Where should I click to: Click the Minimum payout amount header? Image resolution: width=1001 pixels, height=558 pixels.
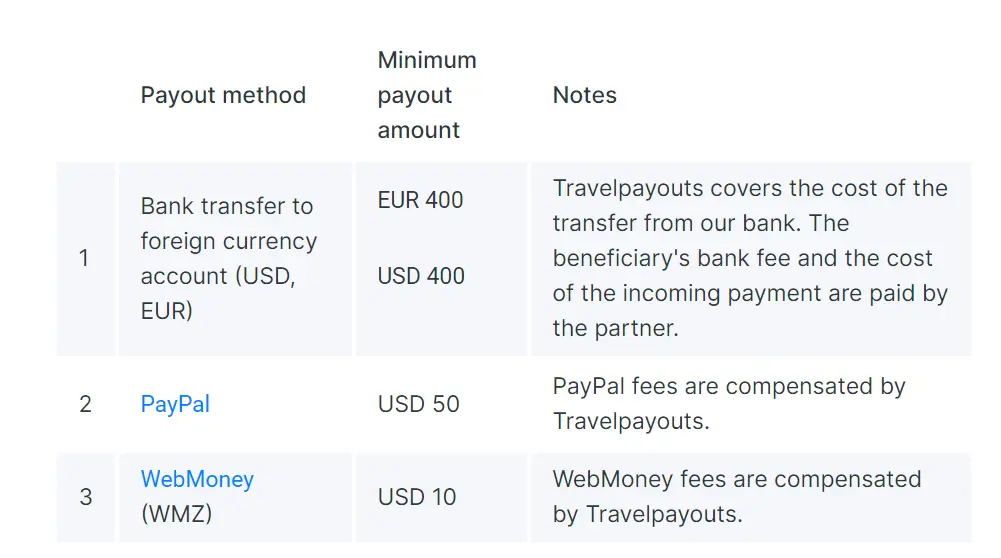coord(427,95)
